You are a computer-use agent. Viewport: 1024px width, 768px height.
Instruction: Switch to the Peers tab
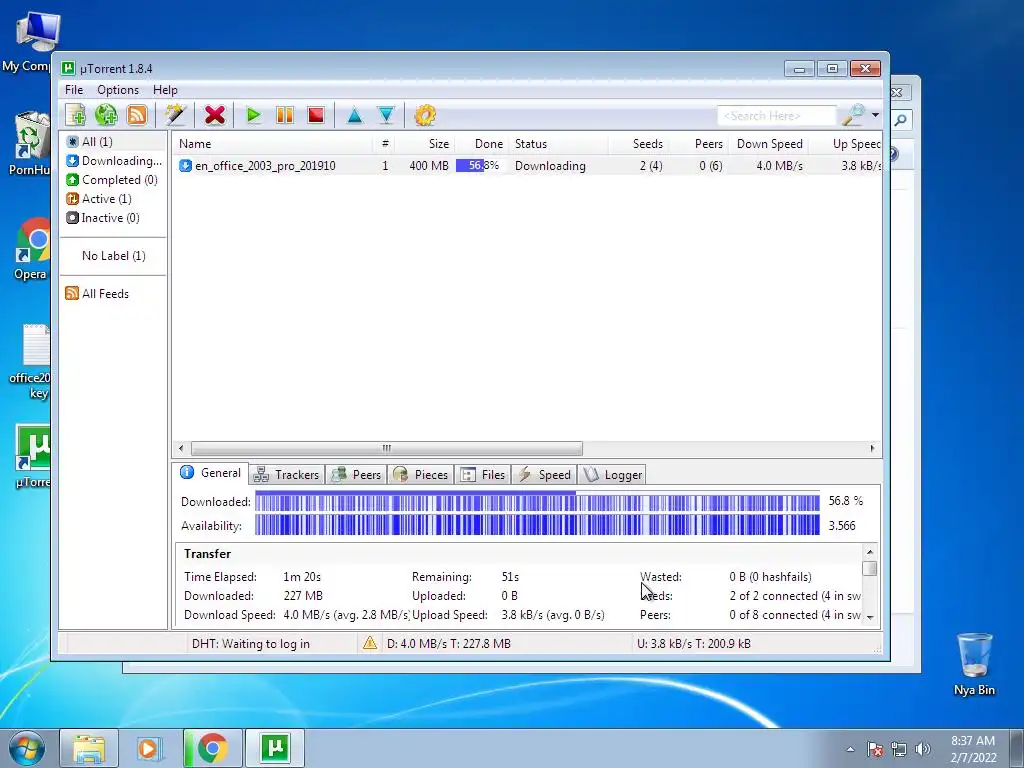click(357, 475)
